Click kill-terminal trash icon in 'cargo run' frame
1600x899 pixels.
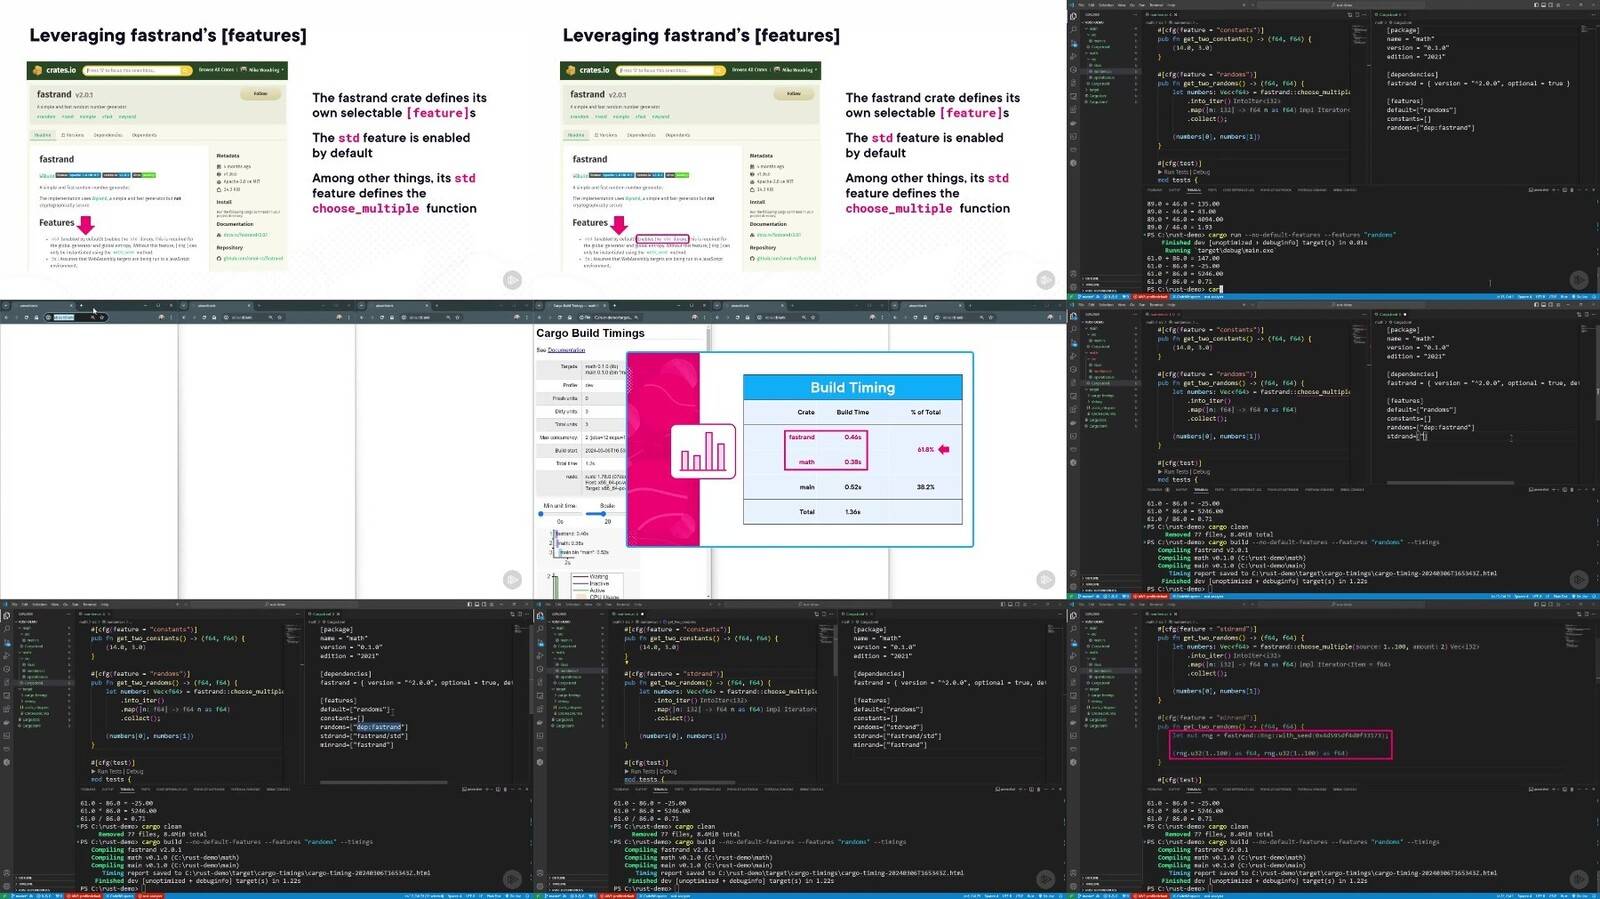[1570, 189]
